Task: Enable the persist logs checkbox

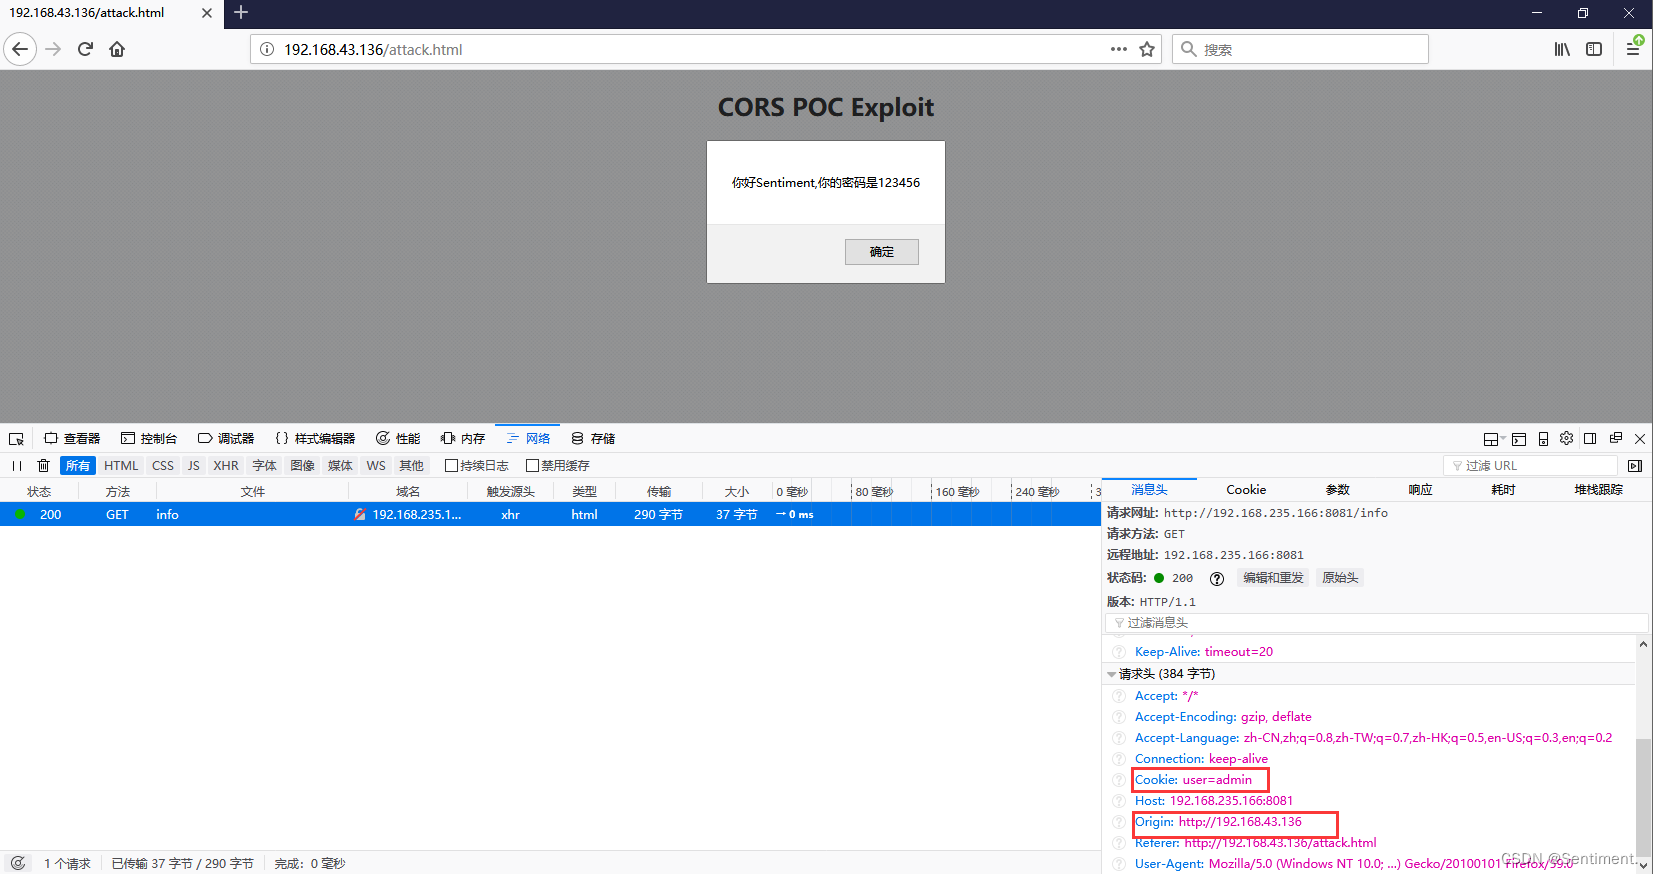Action: click(451, 466)
